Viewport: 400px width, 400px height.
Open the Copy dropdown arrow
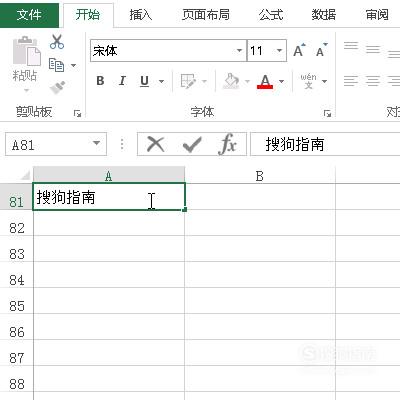pos(73,65)
